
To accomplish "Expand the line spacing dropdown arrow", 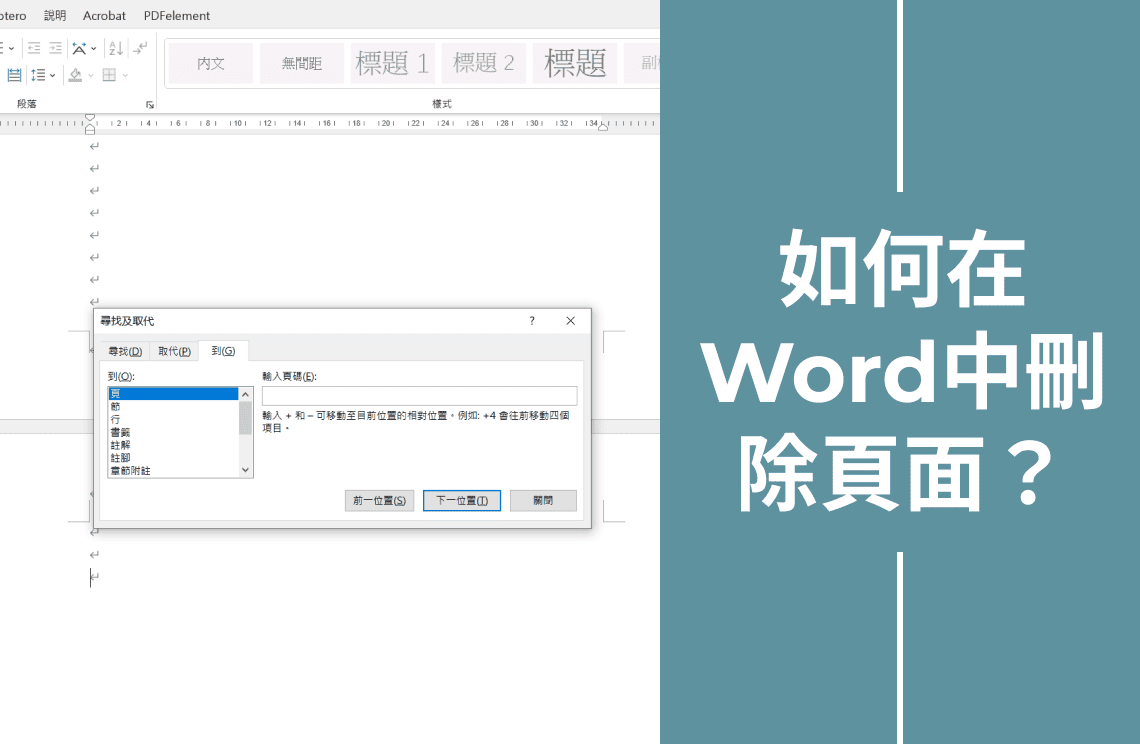I will coord(52,76).
